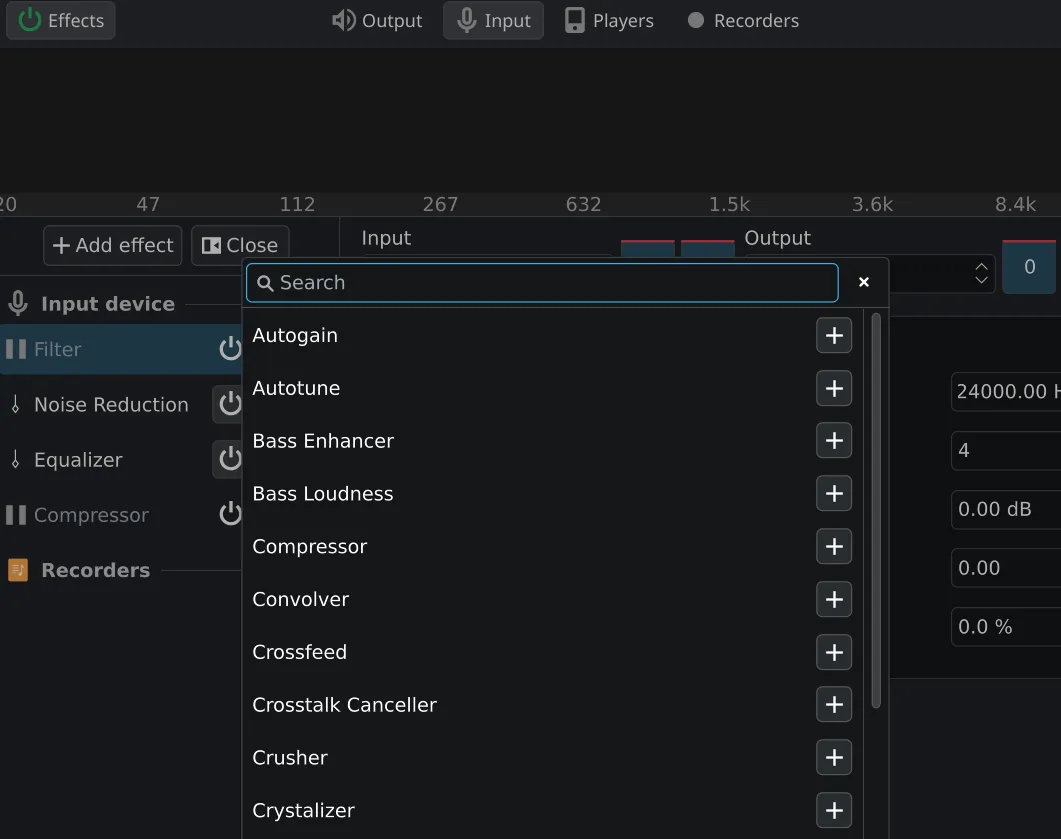Add Crosstalk Canceller using its plus icon
Viewport: 1061px width, 839px height.
point(834,705)
